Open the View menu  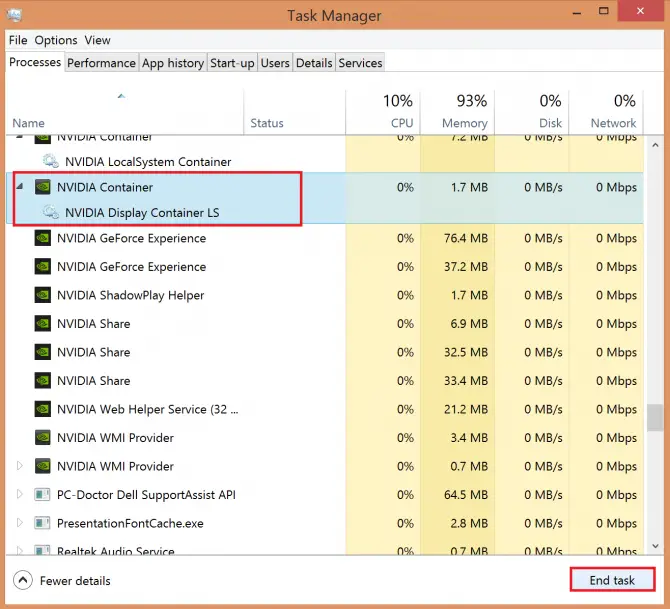[x=97, y=40]
